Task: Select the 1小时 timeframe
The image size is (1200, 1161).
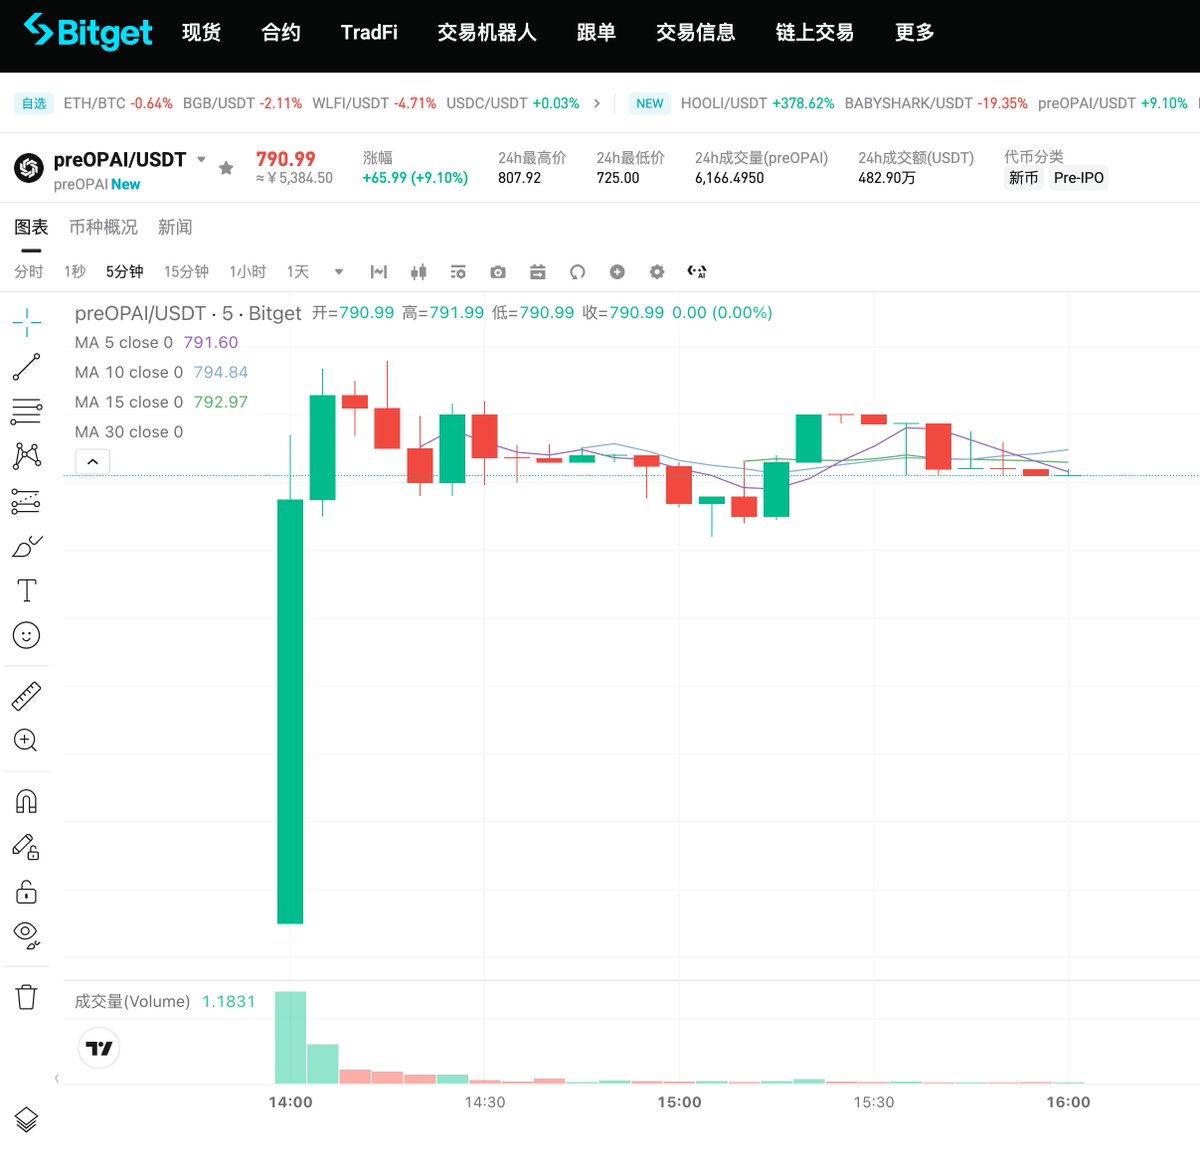Action: click(248, 272)
